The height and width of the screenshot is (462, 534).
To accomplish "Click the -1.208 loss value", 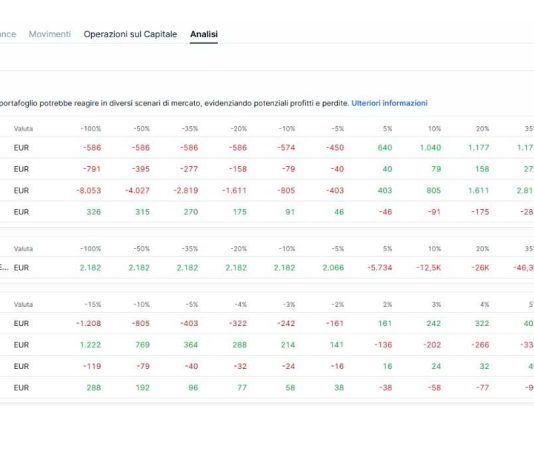I will (x=89, y=323).
